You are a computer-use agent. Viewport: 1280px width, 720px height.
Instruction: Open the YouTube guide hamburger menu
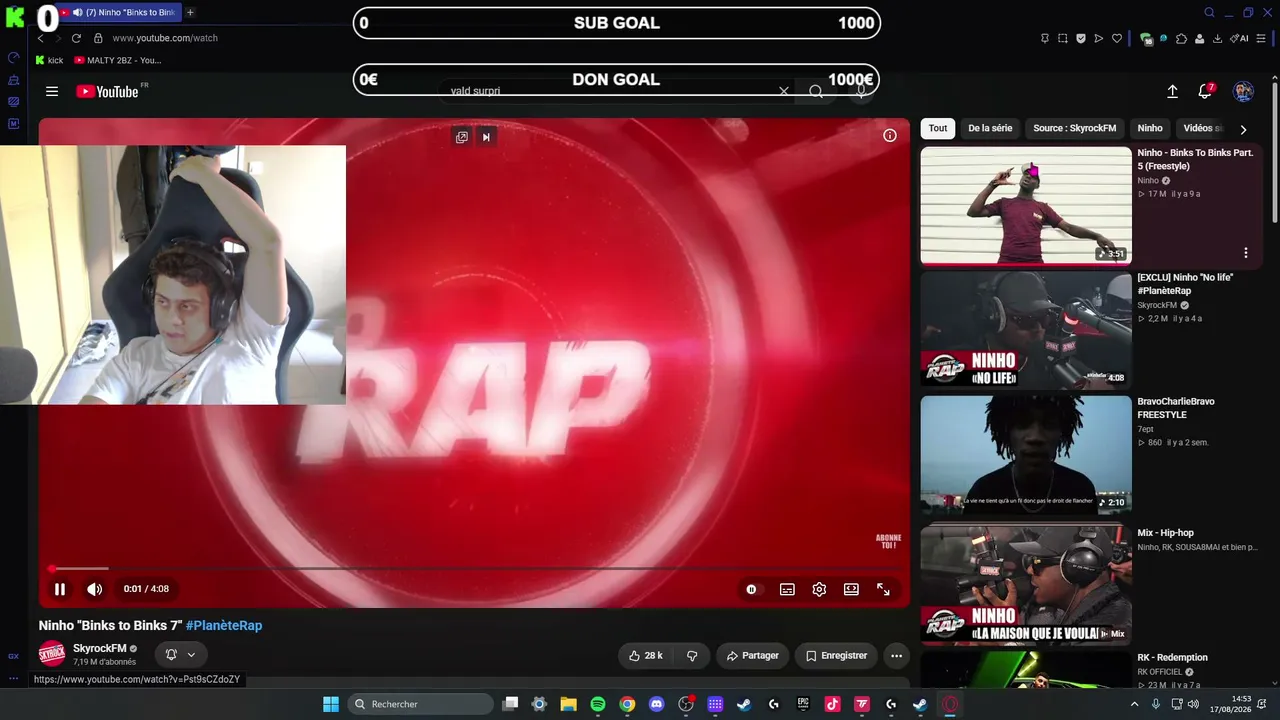(52, 91)
